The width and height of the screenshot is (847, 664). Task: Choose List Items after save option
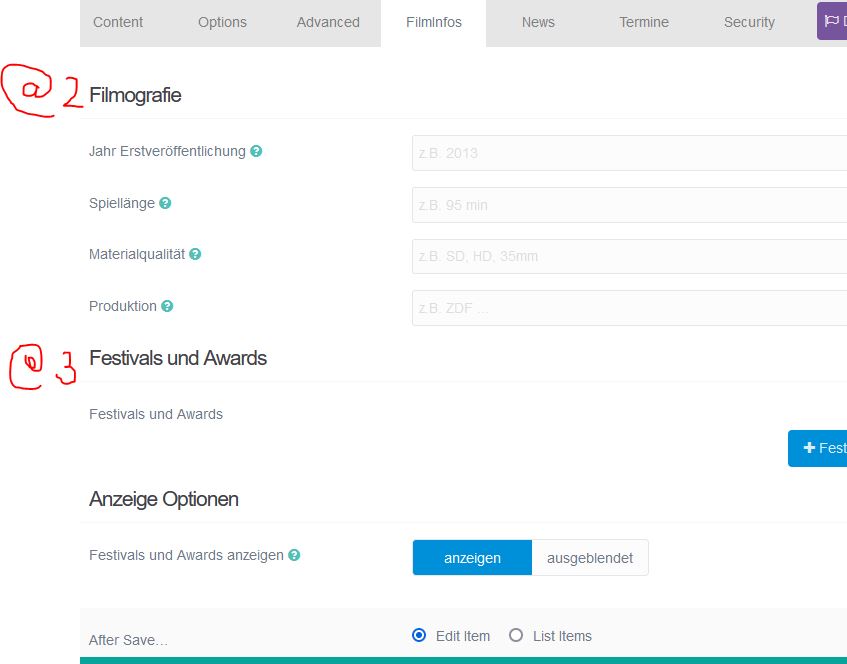click(x=516, y=635)
